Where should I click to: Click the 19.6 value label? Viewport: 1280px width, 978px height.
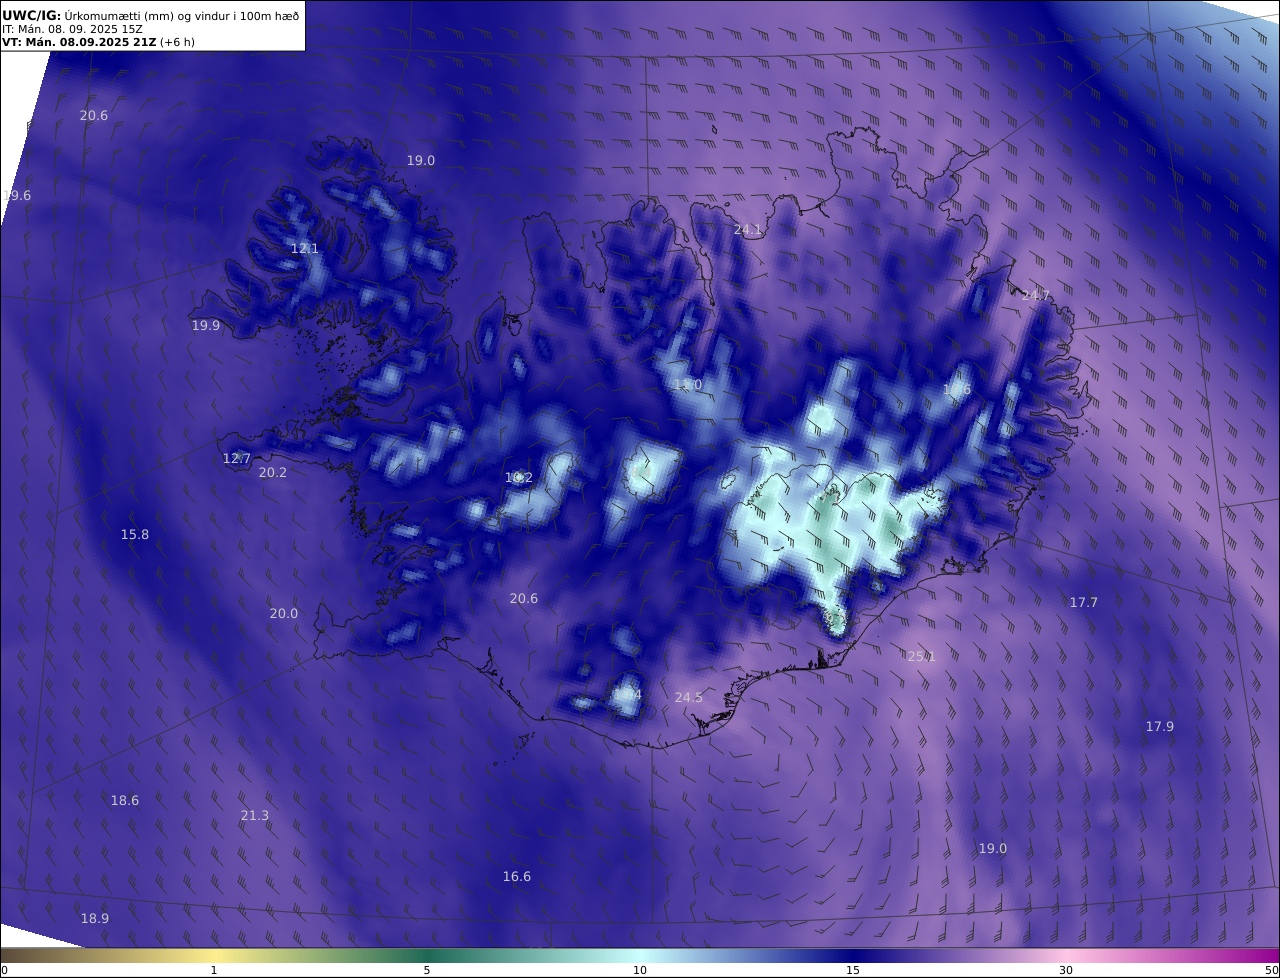[x=17, y=196]
